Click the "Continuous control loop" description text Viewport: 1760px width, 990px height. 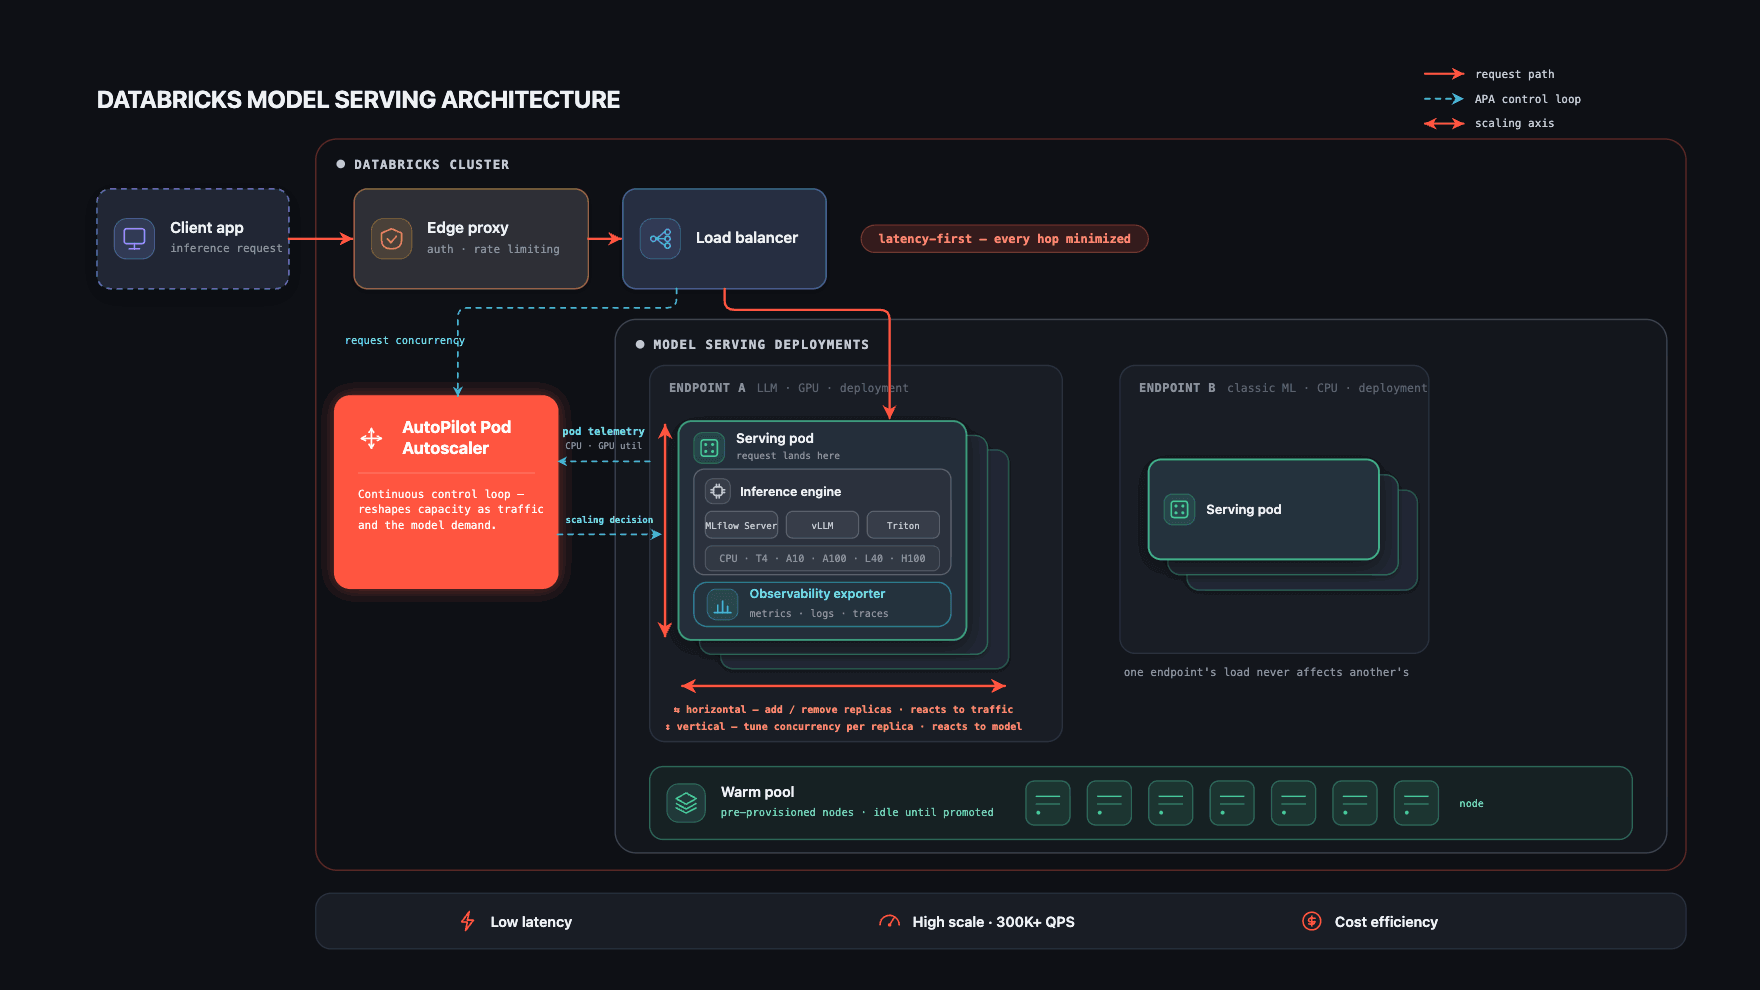[x=451, y=510]
